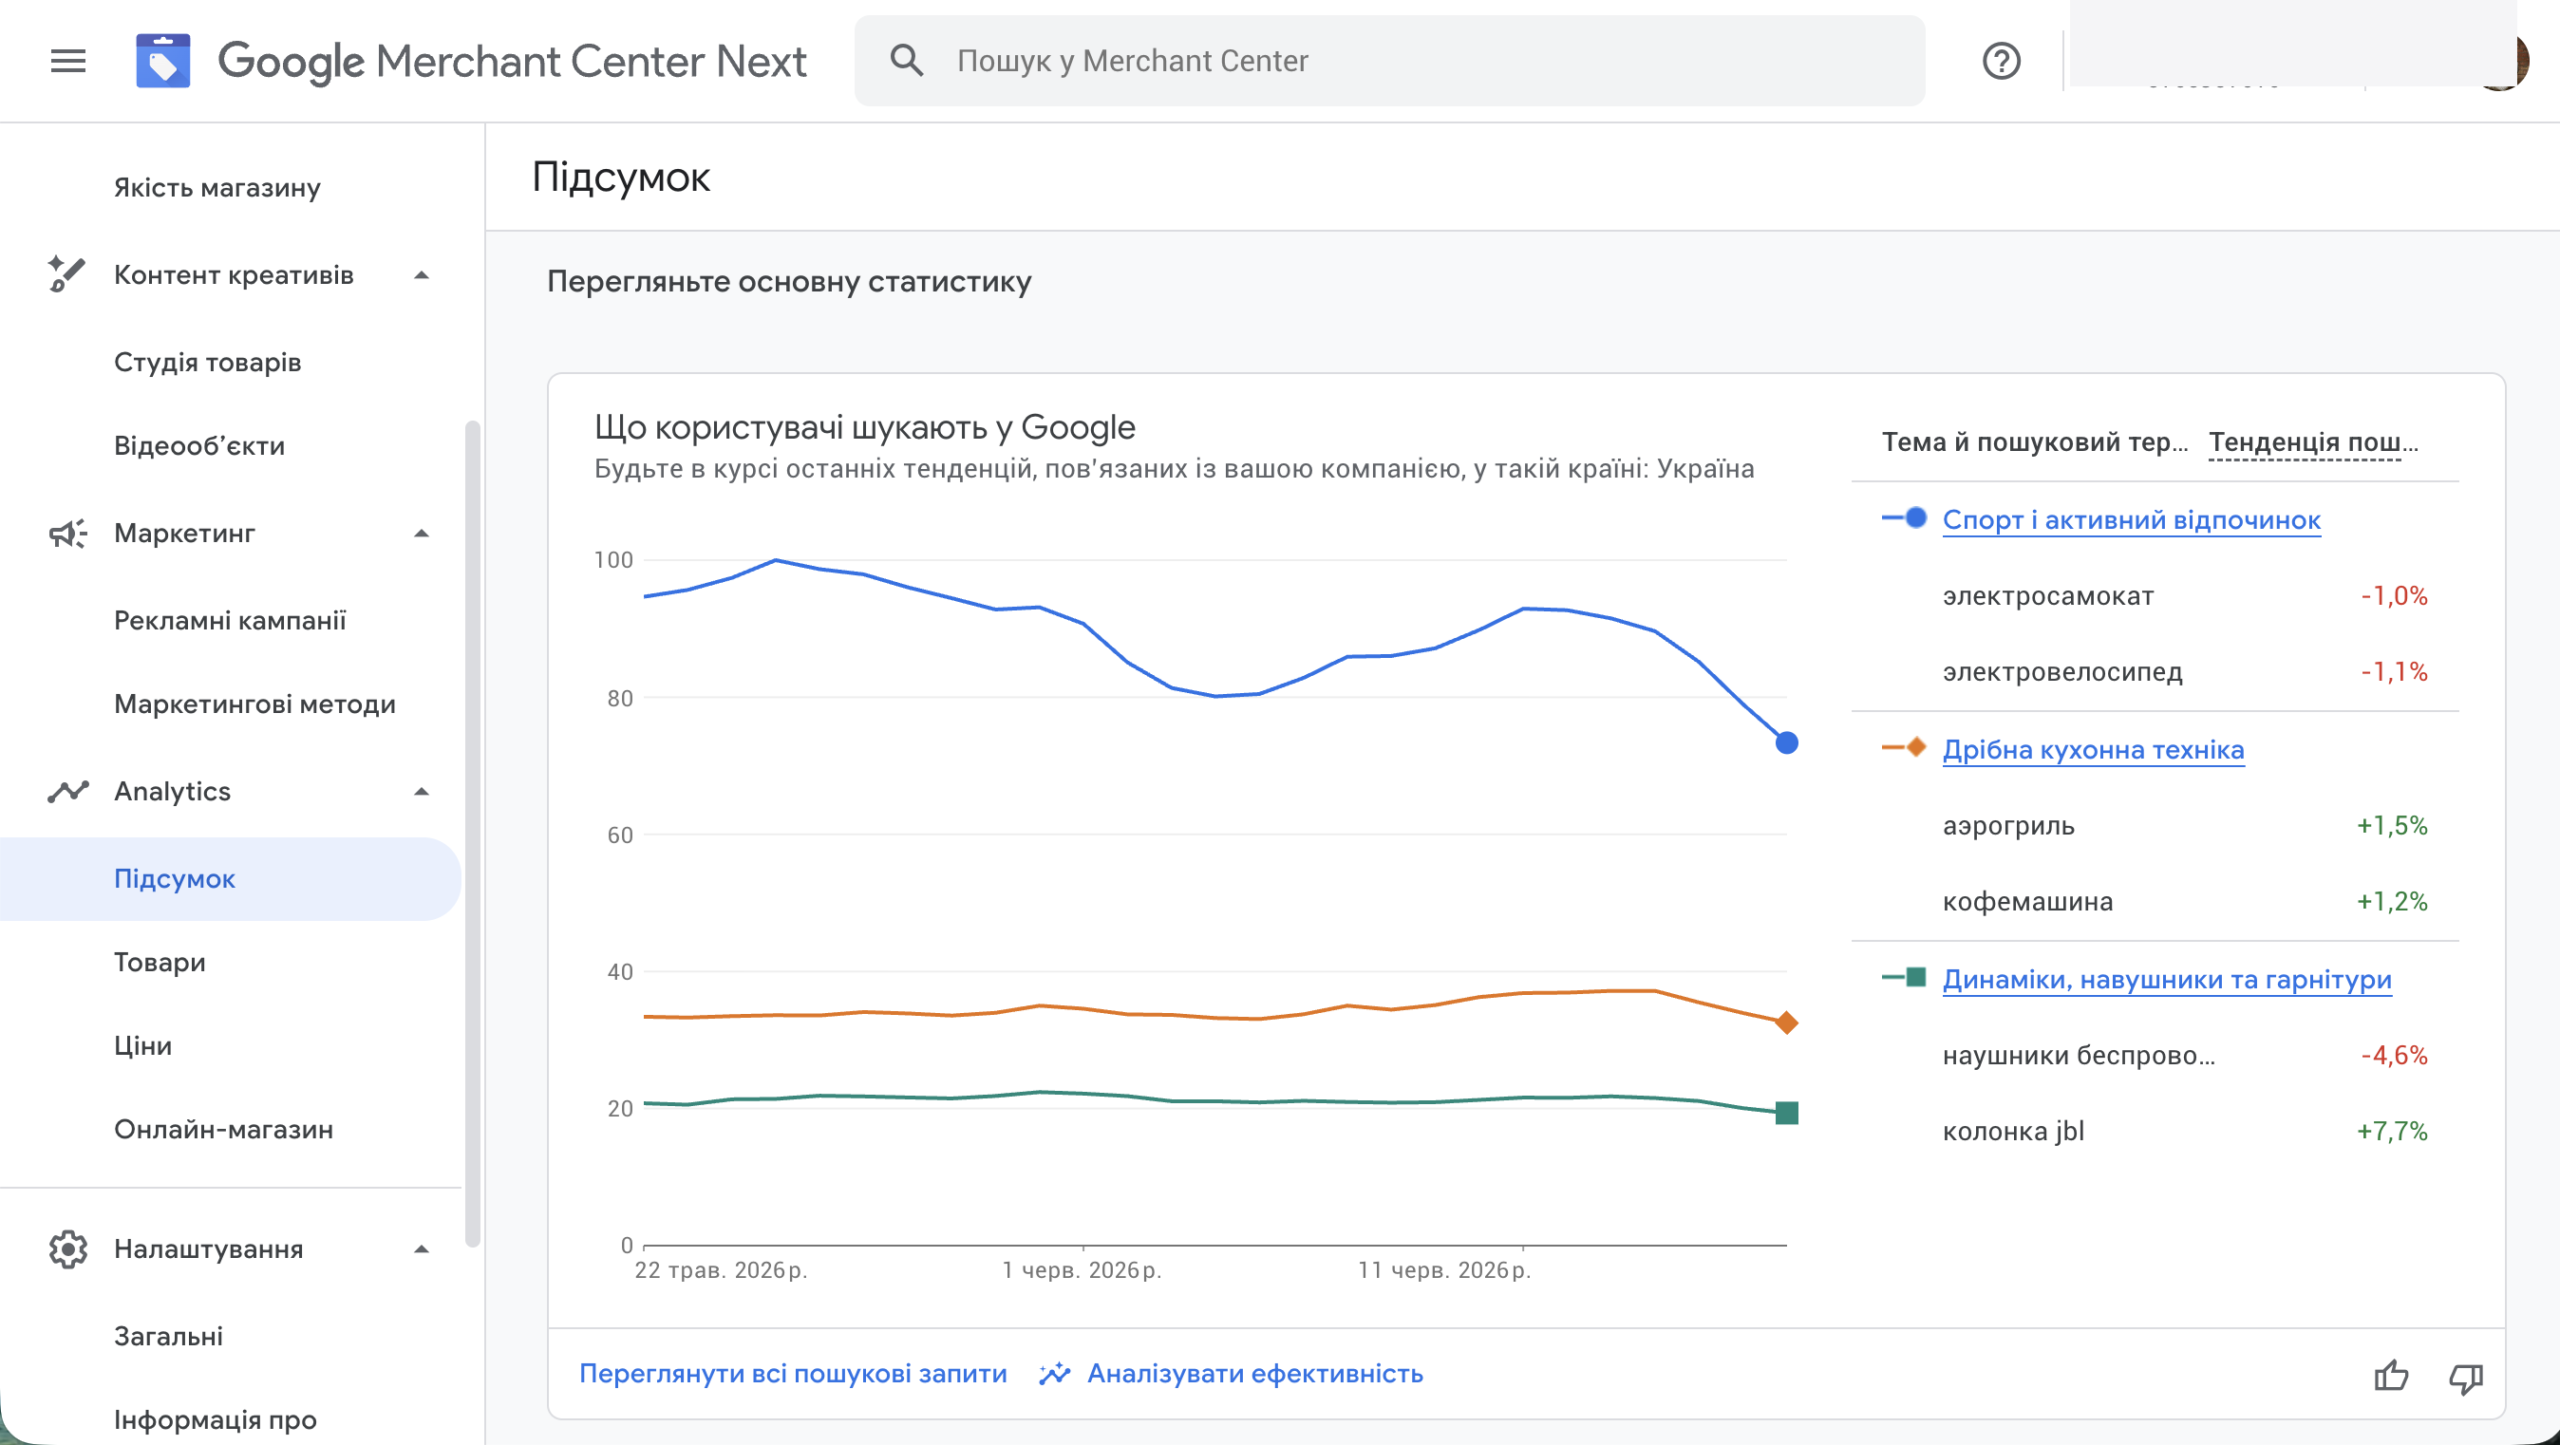The image size is (2560, 1445).
Task: Click the green line end square on chart
Action: (1786, 1113)
